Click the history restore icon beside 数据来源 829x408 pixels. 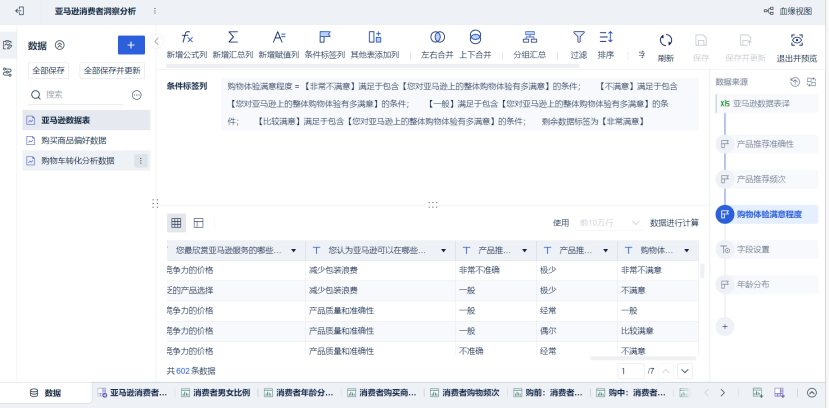coord(795,82)
